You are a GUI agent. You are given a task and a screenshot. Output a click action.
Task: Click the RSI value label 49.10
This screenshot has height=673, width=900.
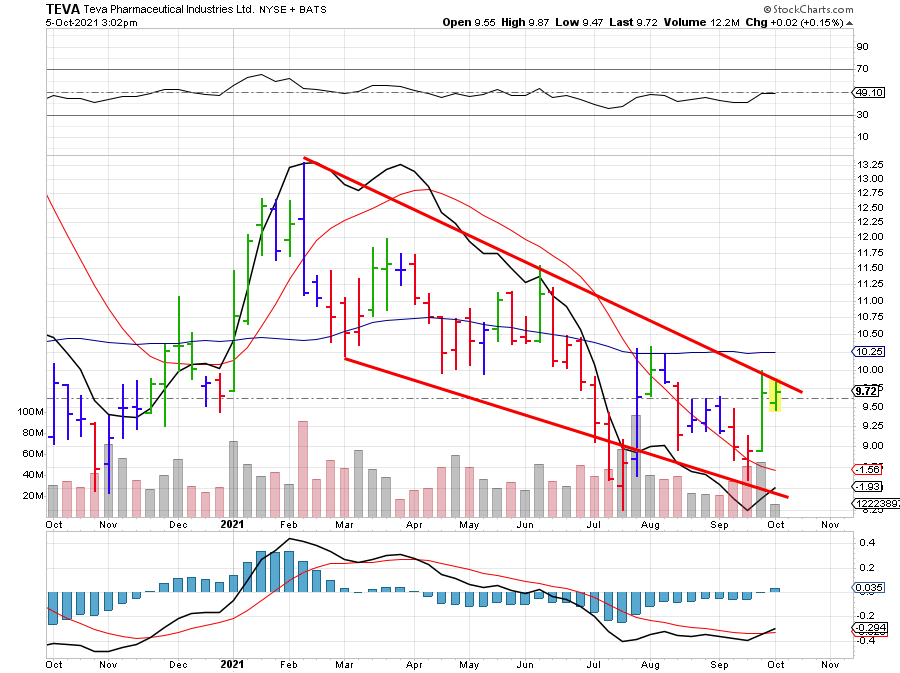pos(868,93)
